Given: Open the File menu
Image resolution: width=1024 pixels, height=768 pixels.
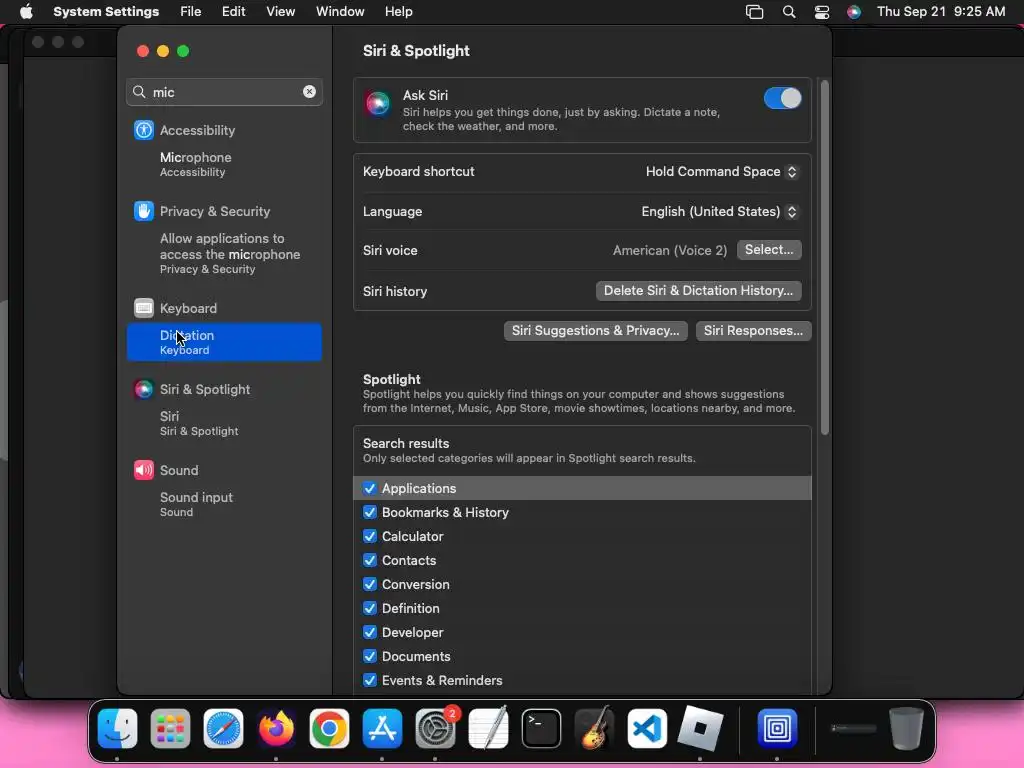Looking at the screenshot, I should pyautogui.click(x=191, y=12).
